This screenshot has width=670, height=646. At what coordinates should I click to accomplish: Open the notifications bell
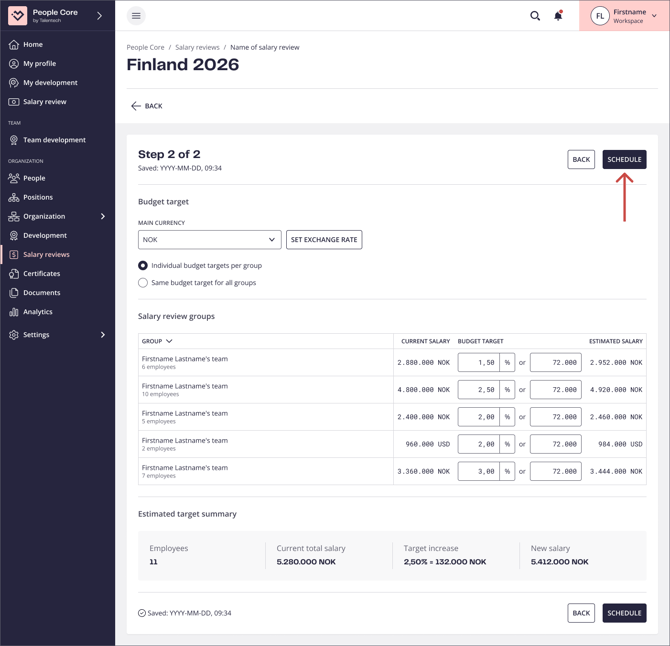pyautogui.click(x=558, y=16)
